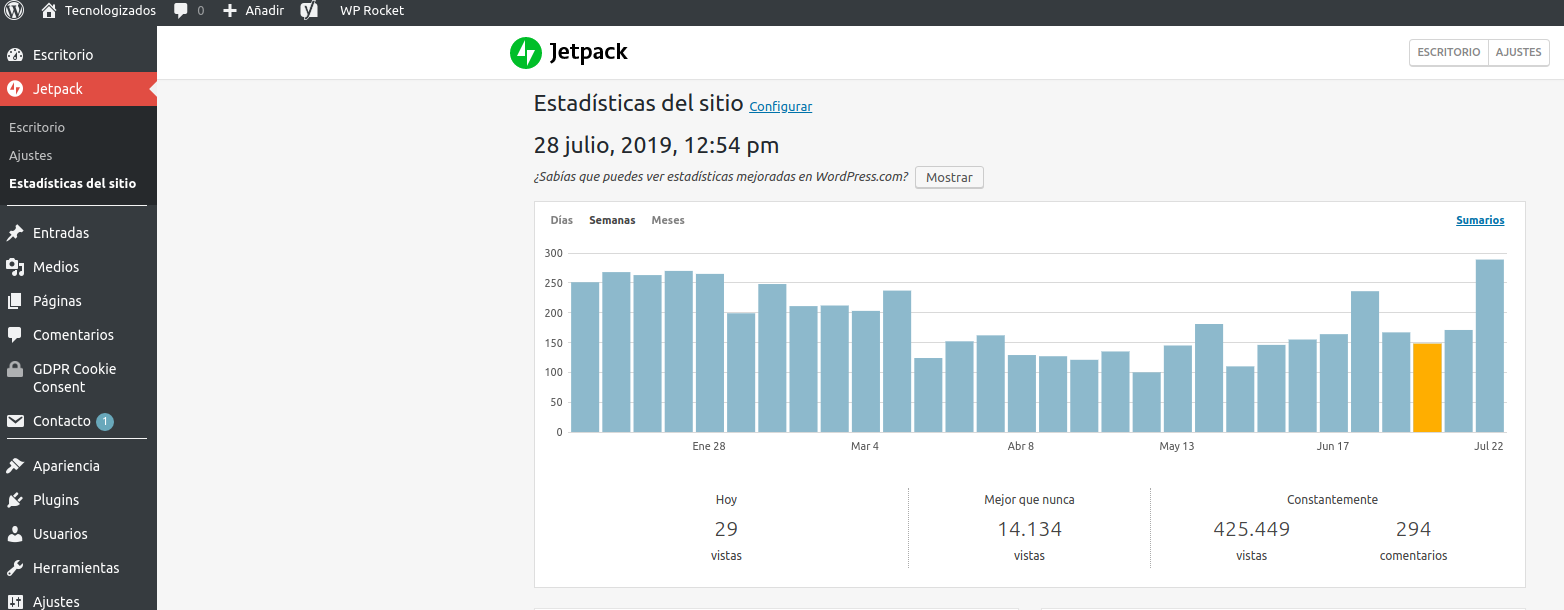Viewport: 1564px width, 610px height.
Task: Click the Contacto notification badge showing 1
Action: tap(105, 422)
